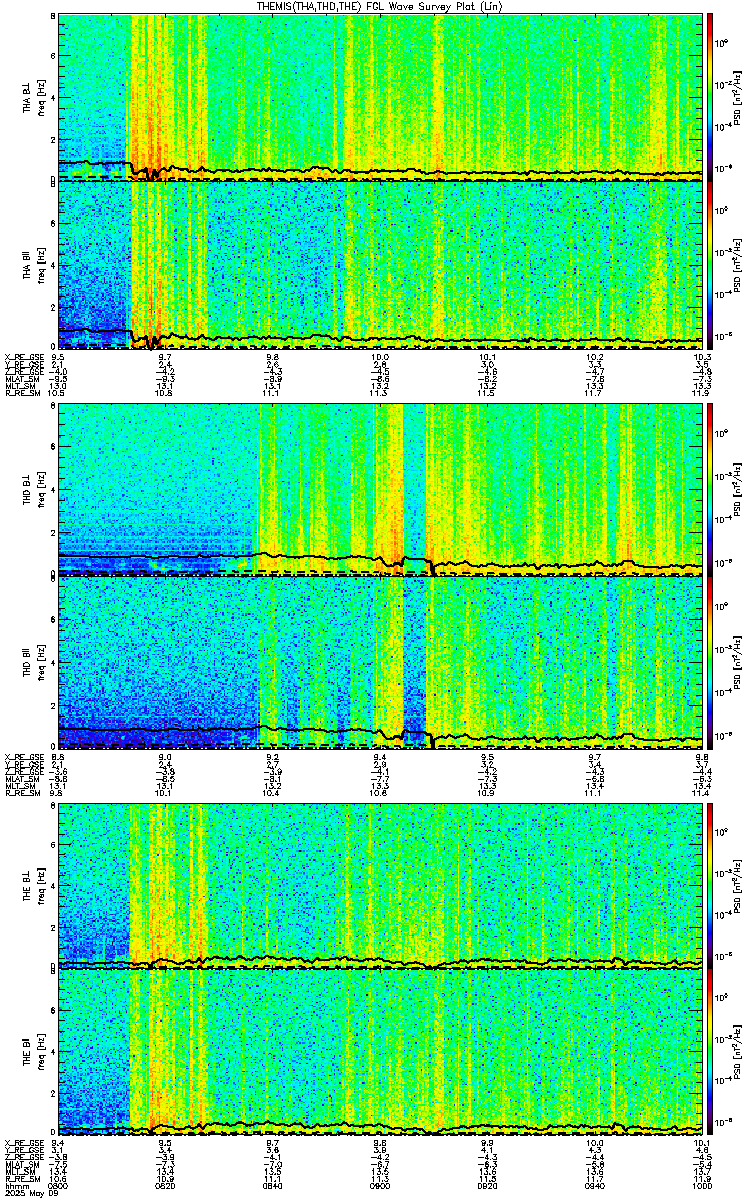Click the PSD color bar beside THE B-parallel
Viewport: 750px width, 1200px height.
click(x=710, y=1053)
